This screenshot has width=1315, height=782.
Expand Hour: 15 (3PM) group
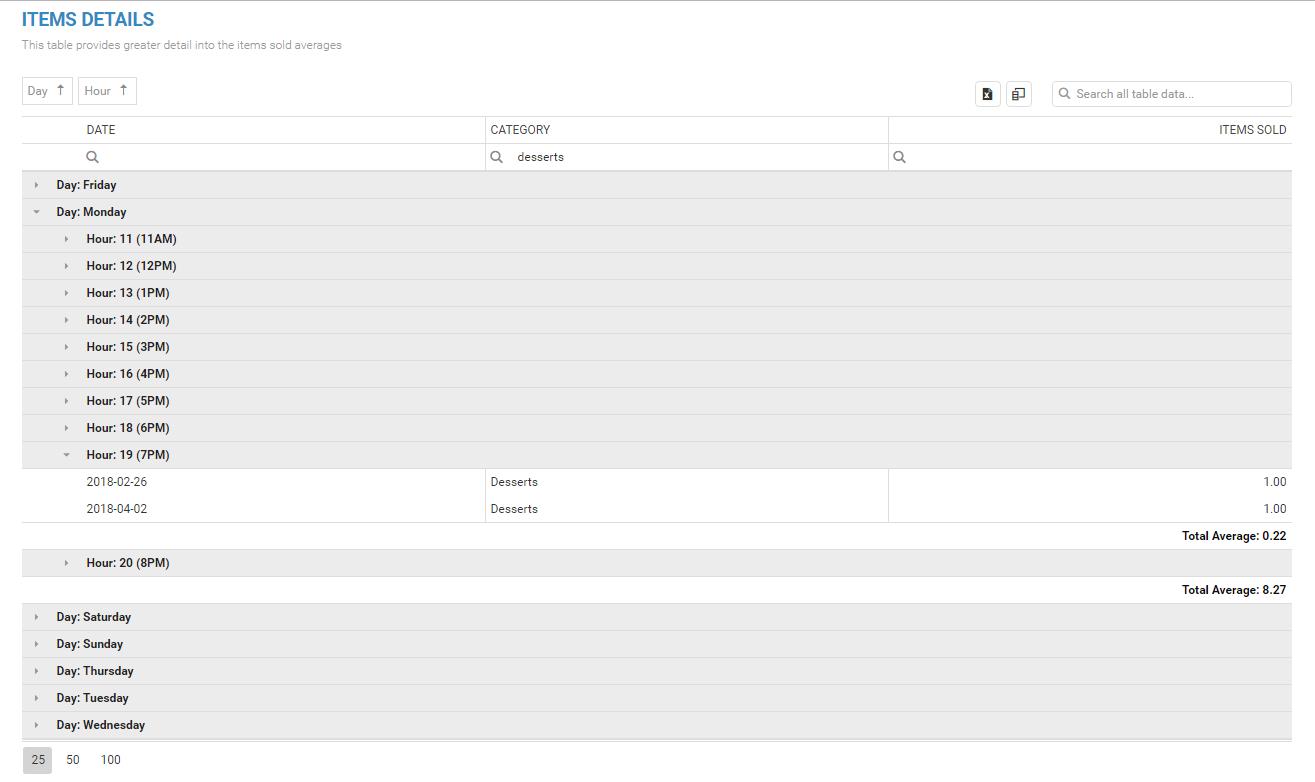tap(67, 347)
